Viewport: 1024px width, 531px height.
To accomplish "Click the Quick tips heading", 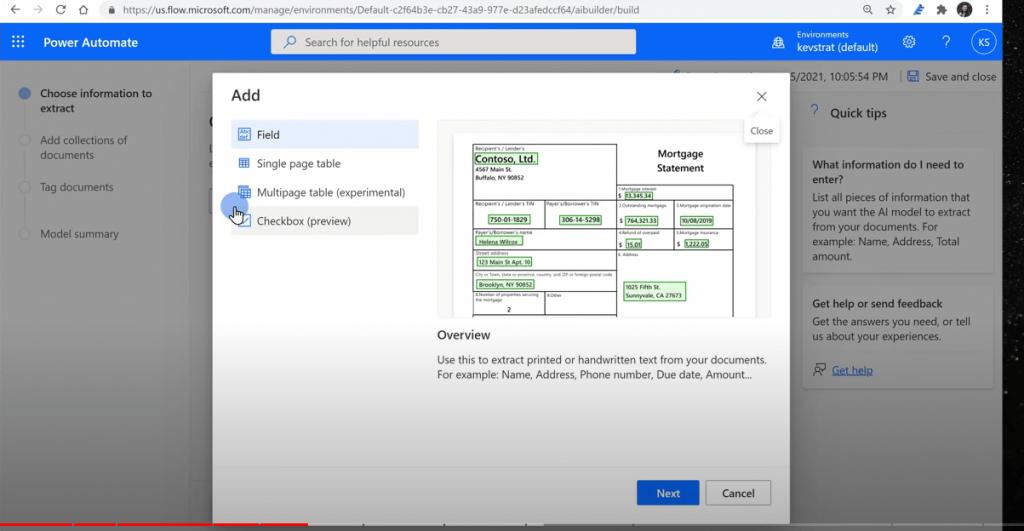I will 858,113.
